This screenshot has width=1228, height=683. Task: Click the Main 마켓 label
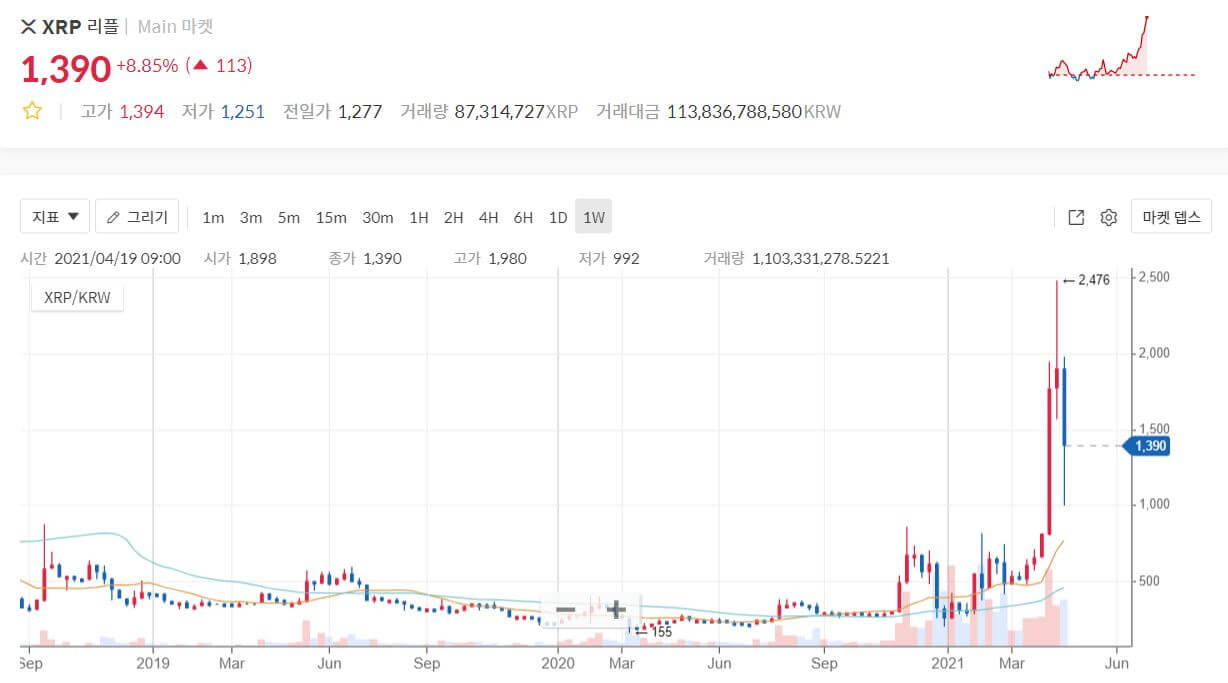click(x=175, y=27)
